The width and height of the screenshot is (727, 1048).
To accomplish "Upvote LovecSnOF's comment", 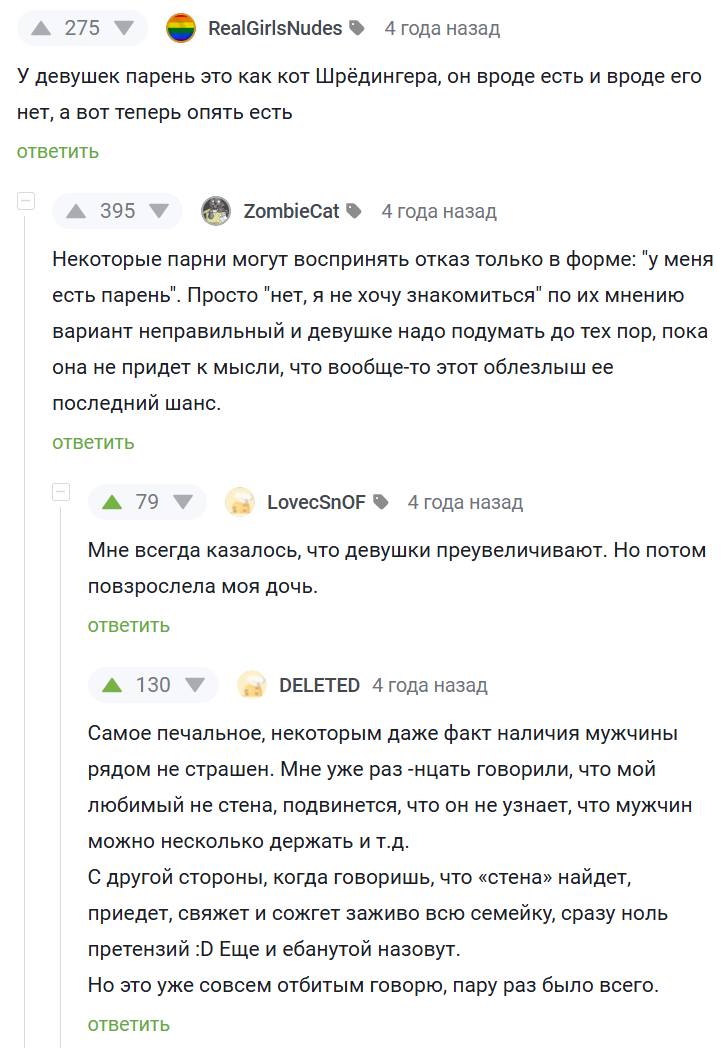I will tap(112, 502).
